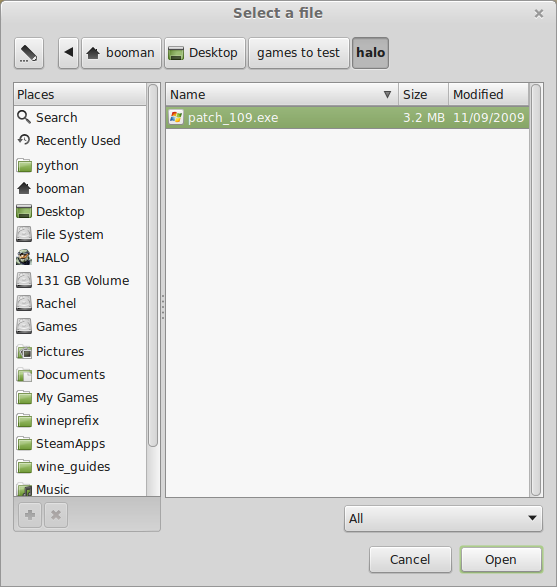Viewport: 557px width, 587px height.
Task: Click the Cancel button
Action: point(410,560)
